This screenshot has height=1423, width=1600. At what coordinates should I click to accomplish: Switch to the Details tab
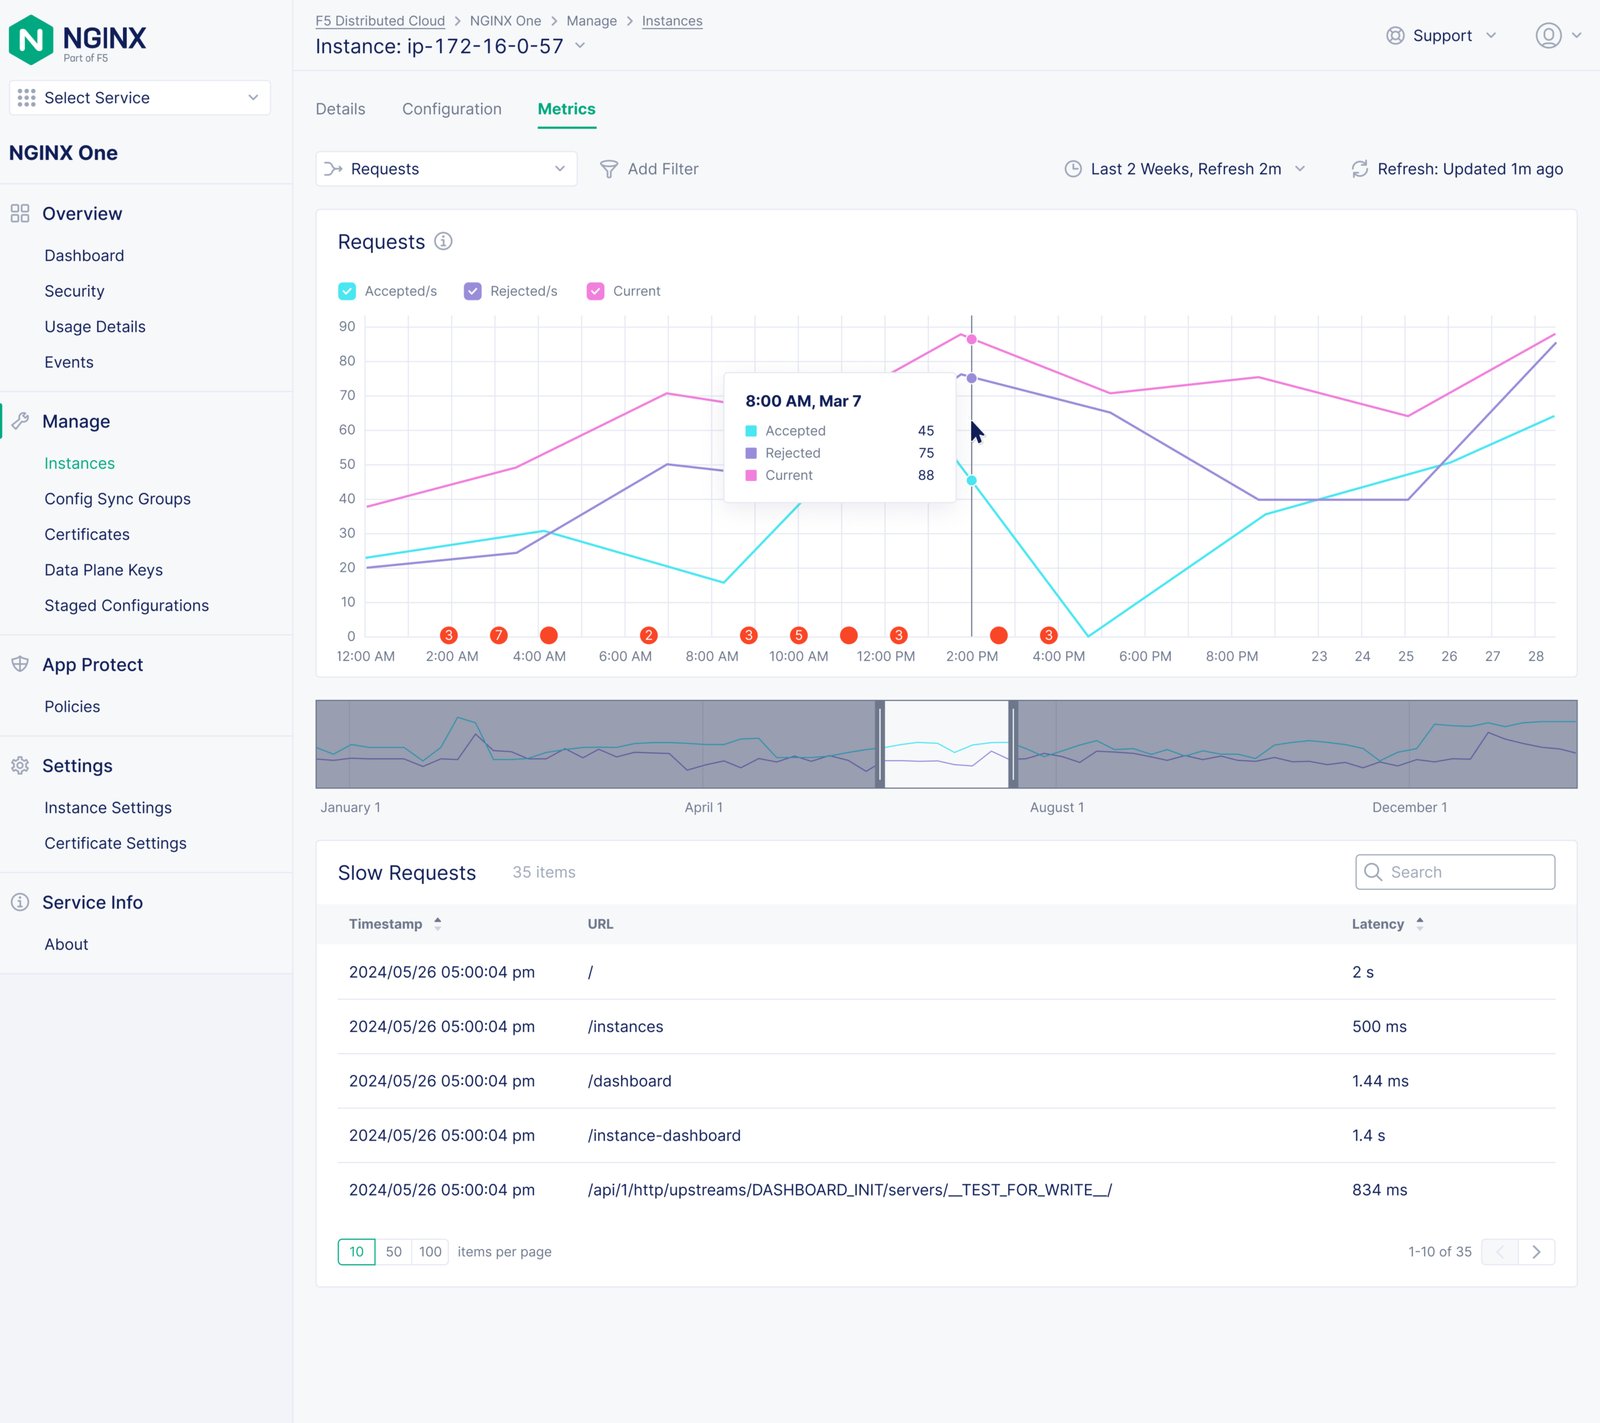pos(340,109)
